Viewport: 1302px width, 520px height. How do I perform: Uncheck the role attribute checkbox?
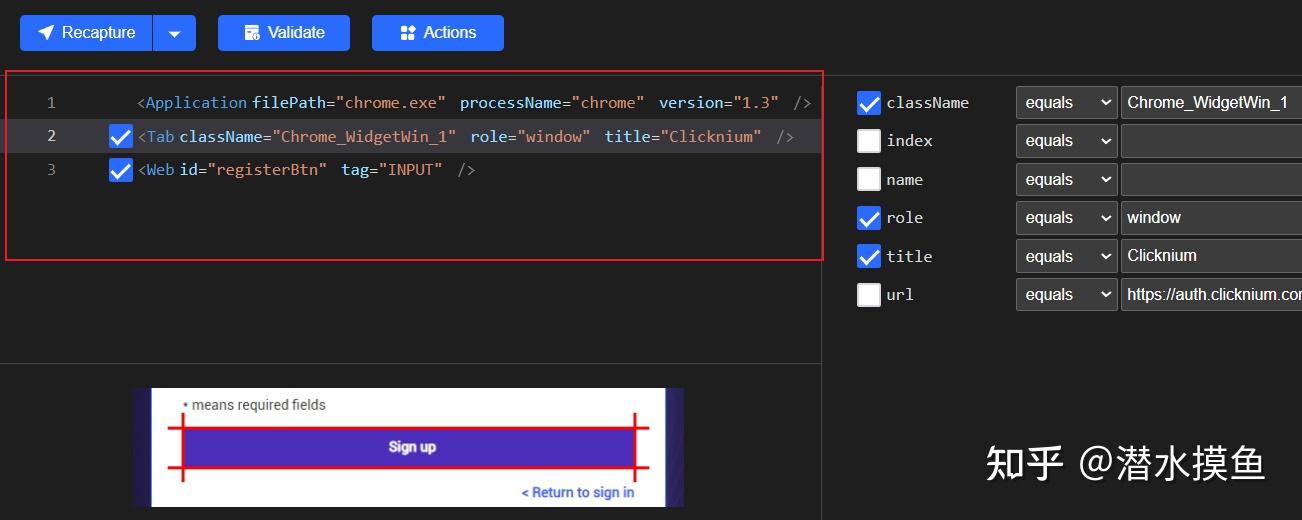[x=869, y=218]
